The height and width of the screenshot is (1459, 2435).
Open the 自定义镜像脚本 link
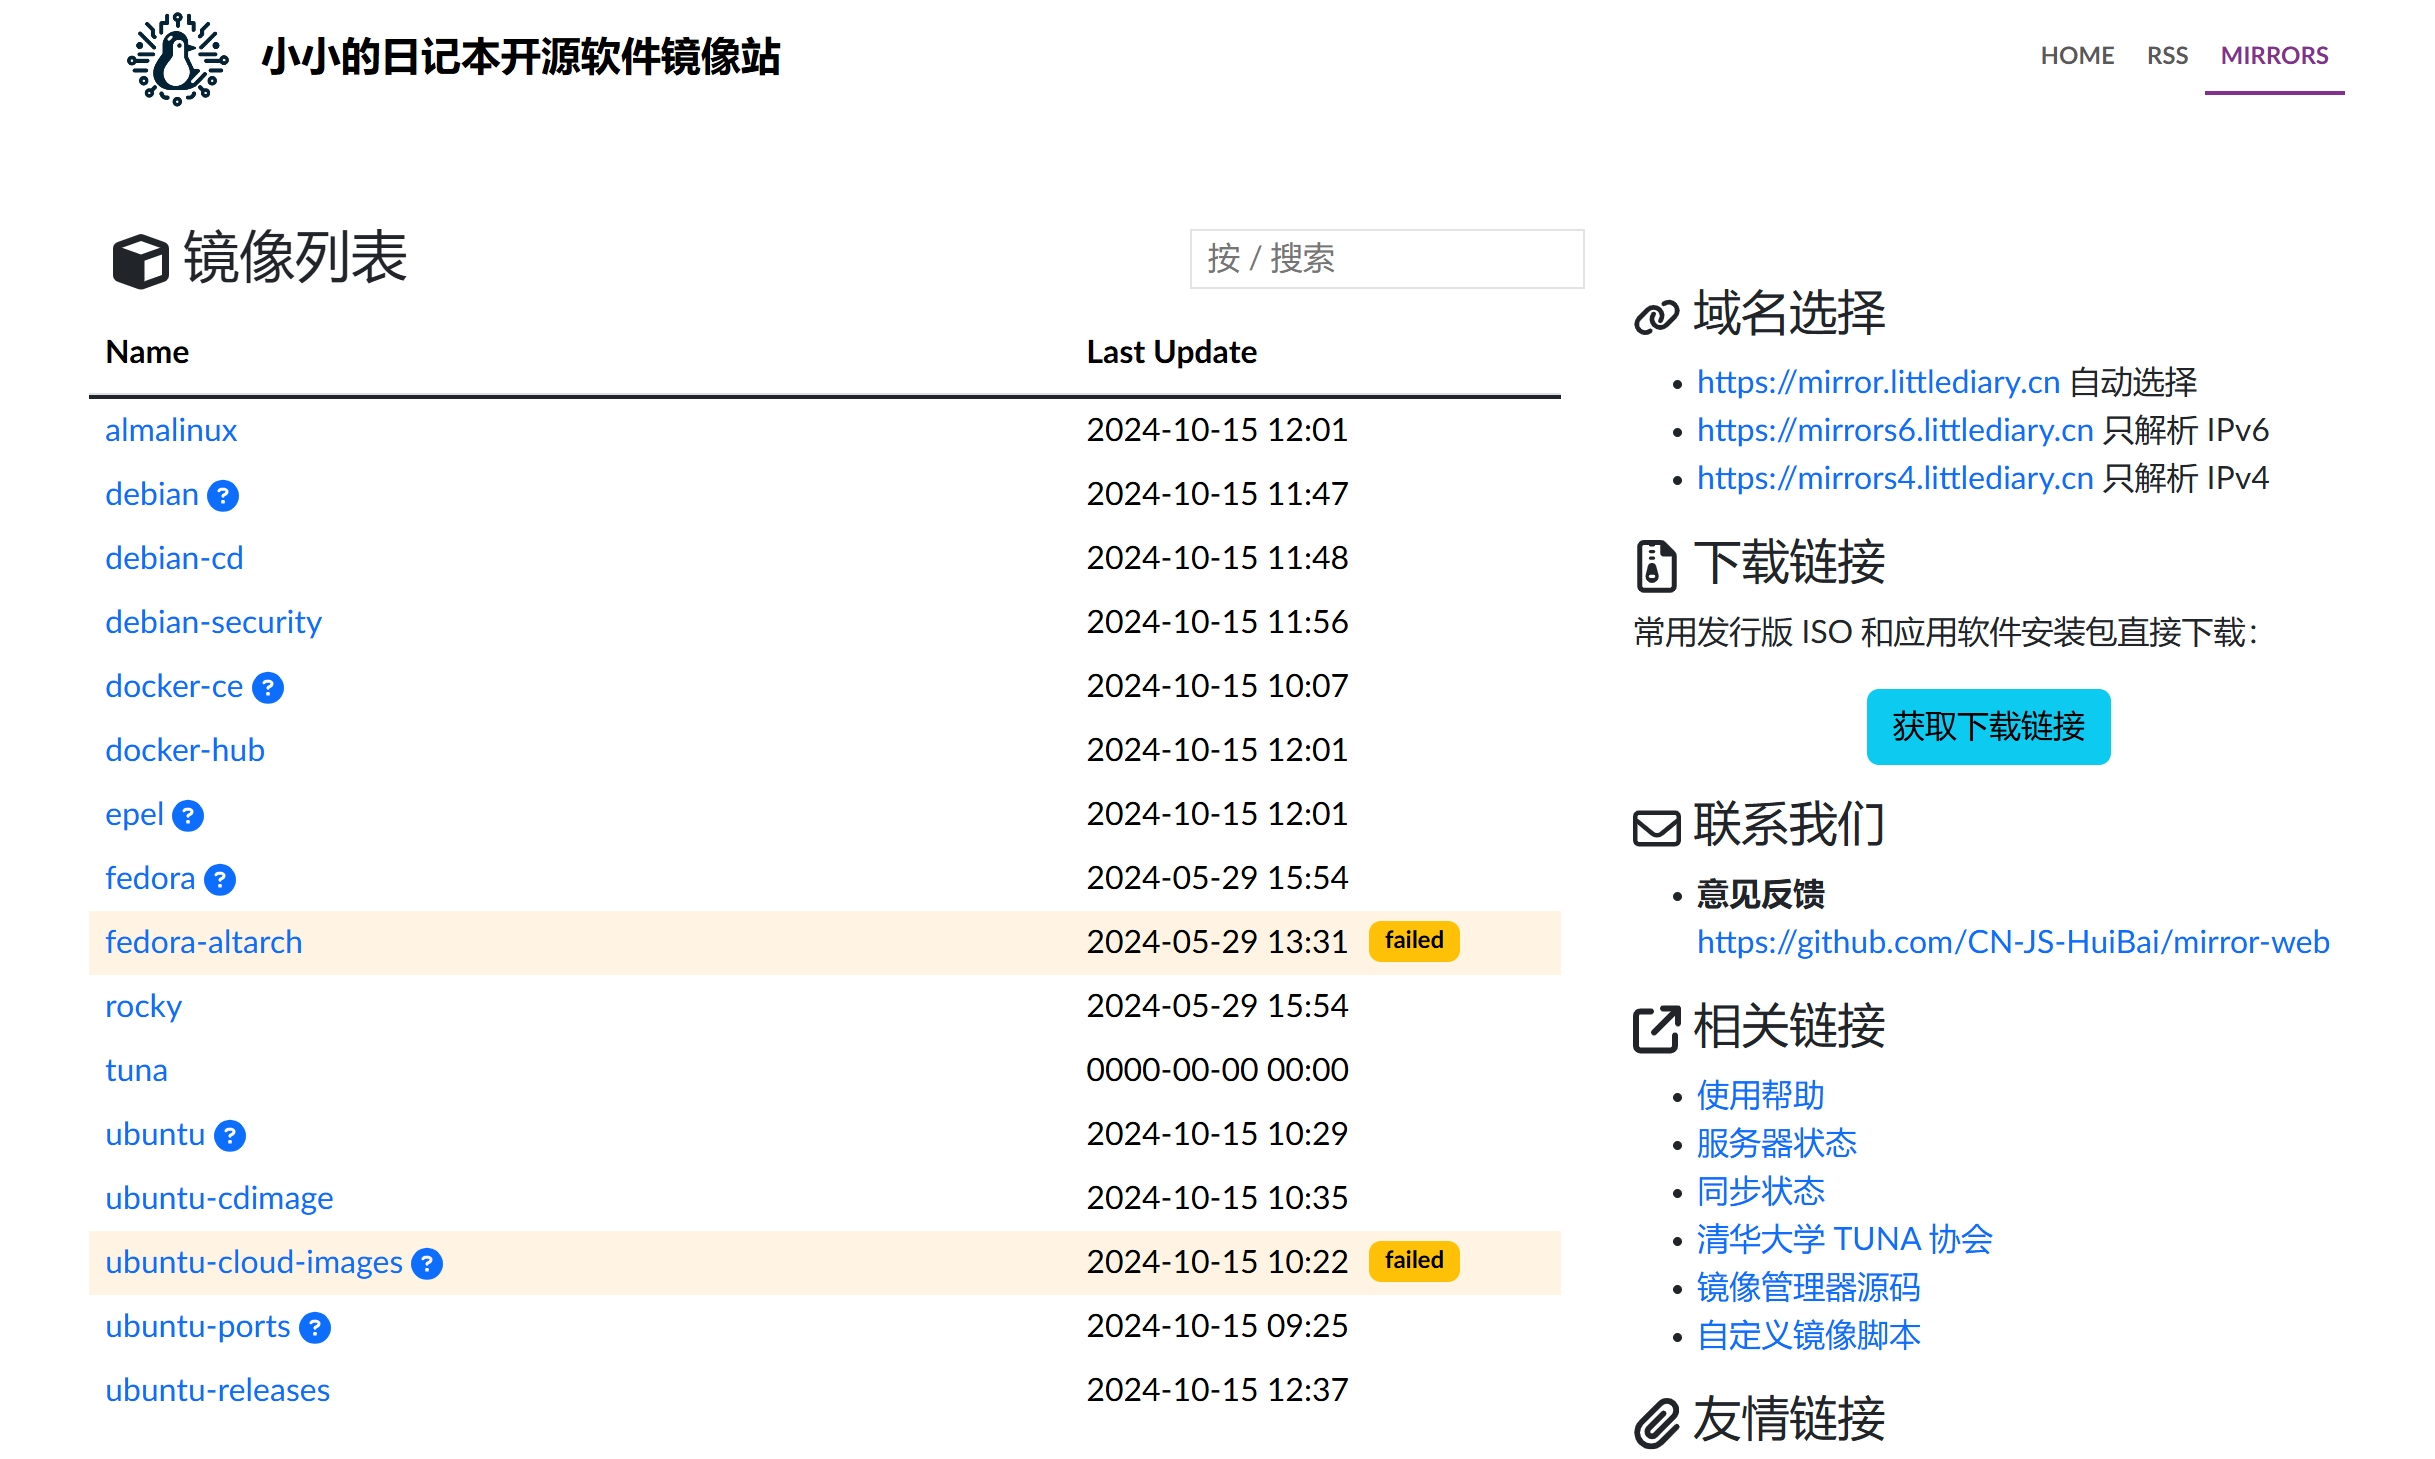pyautogui.click(x=1808, y=1336)
